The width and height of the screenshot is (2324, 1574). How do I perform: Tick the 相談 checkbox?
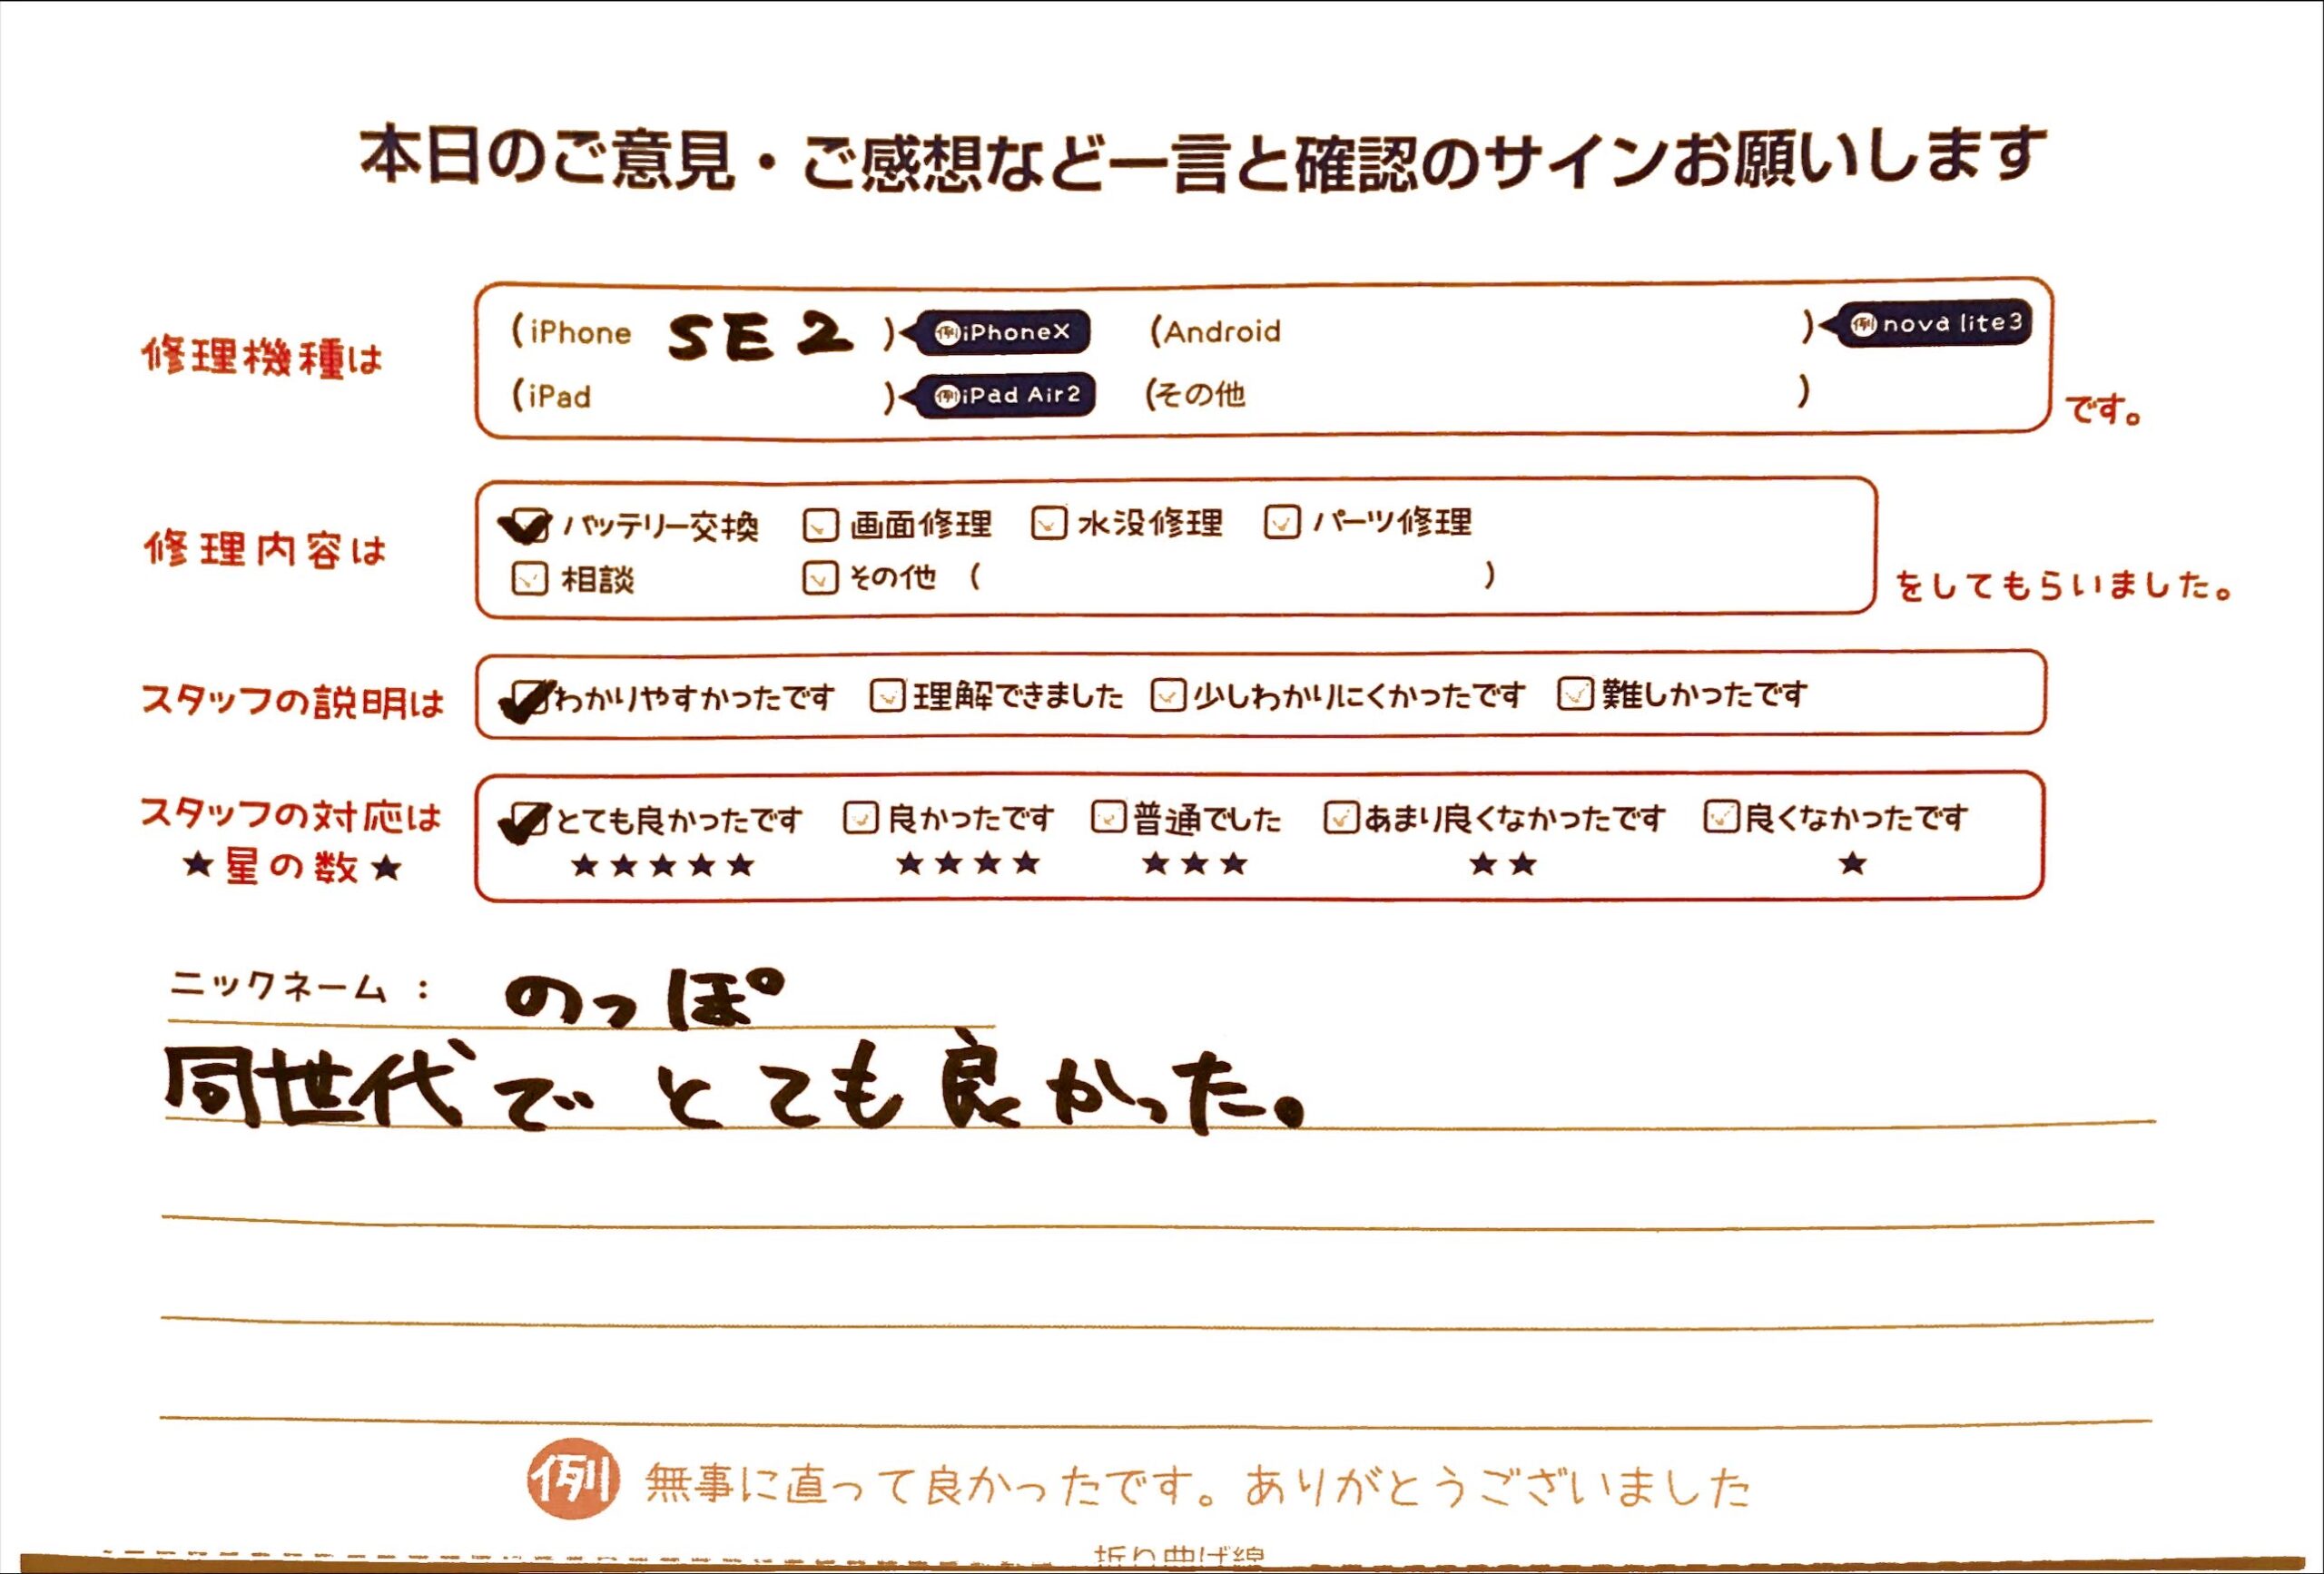(529, 579)
